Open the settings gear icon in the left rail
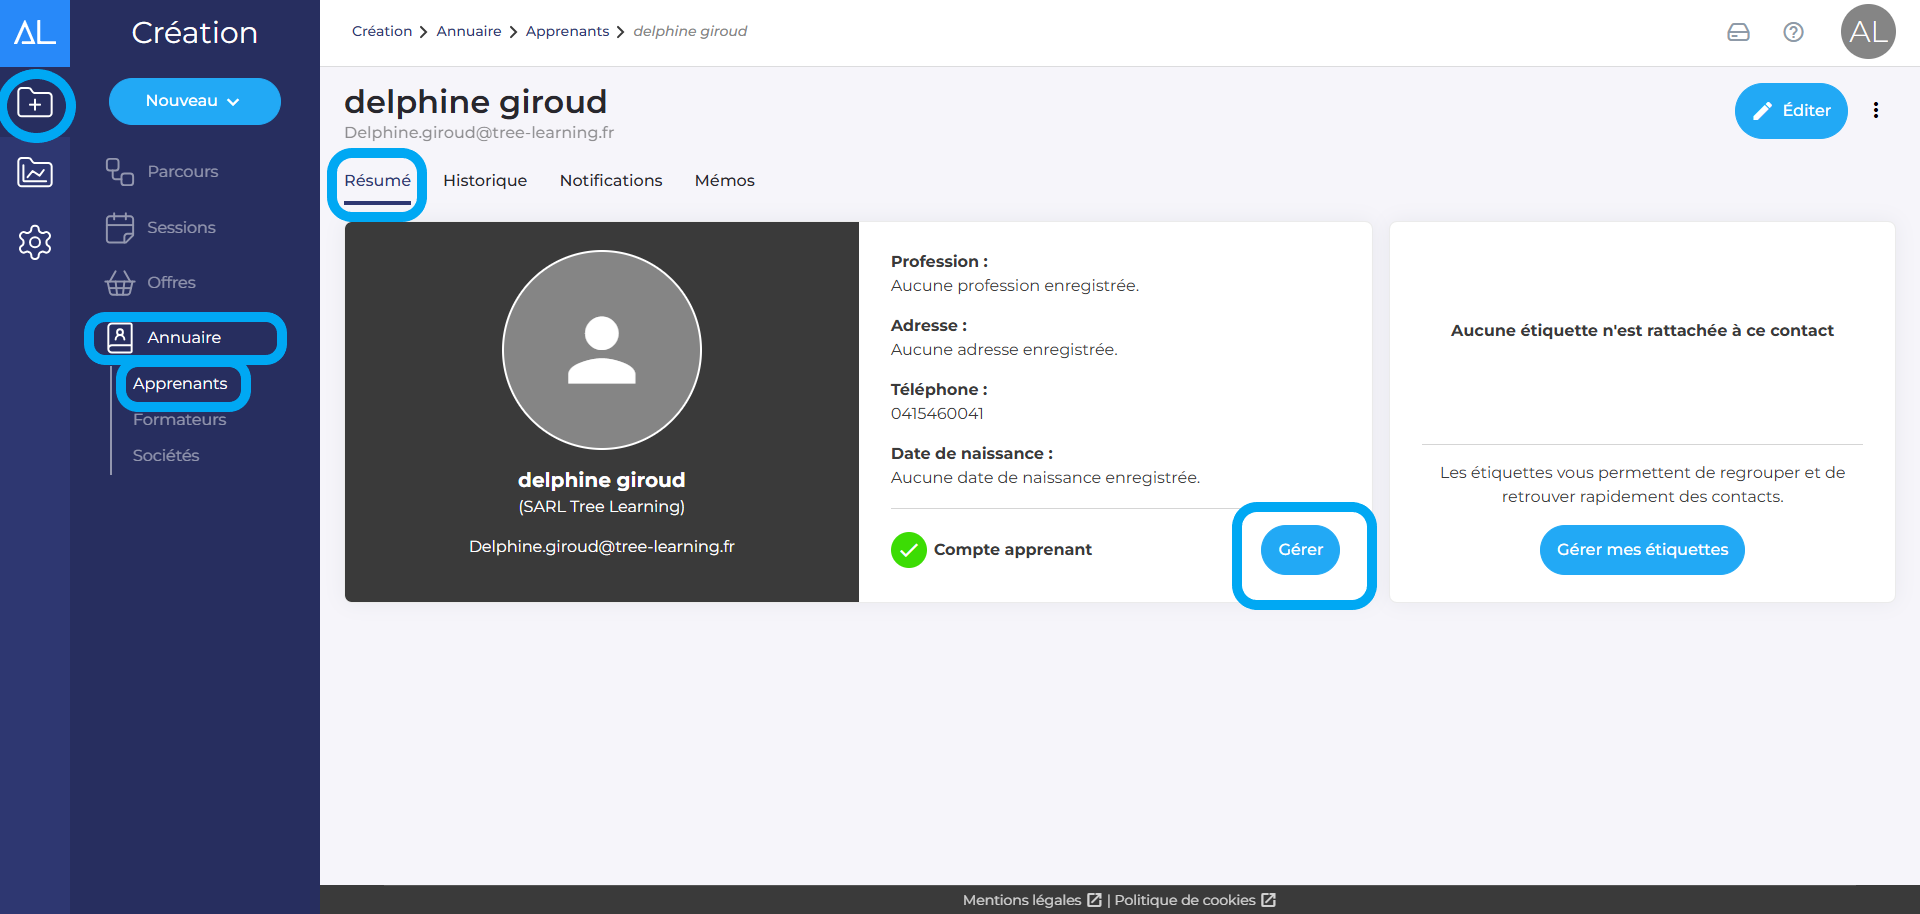The height and width of the screenshot is (914, 1920). point(35,242)
